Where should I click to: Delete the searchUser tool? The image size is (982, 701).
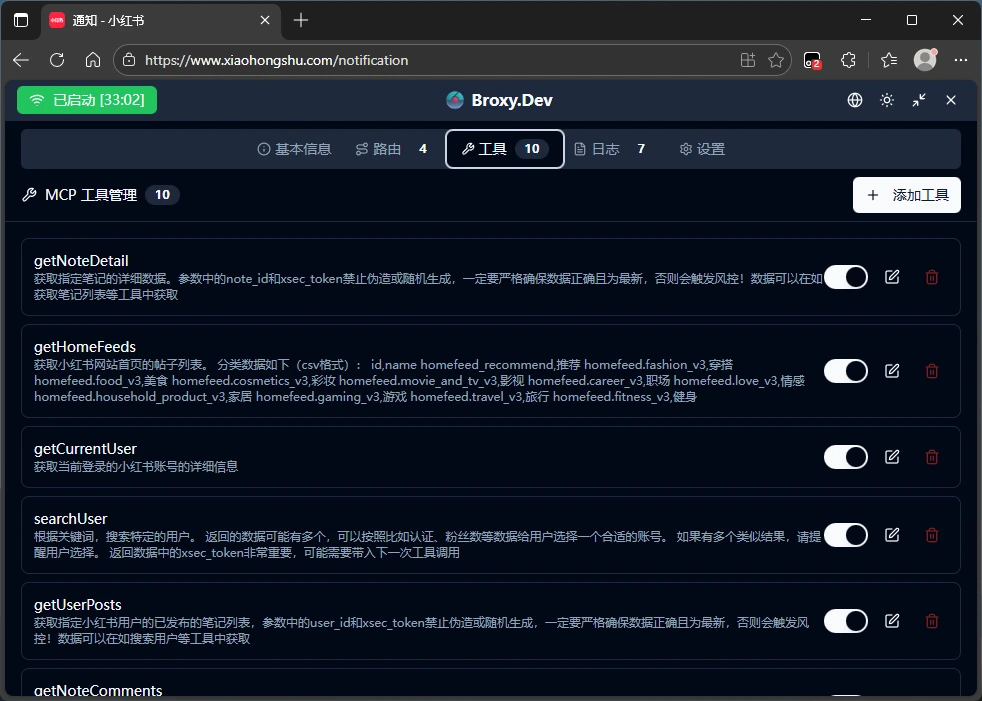point(932,535)
